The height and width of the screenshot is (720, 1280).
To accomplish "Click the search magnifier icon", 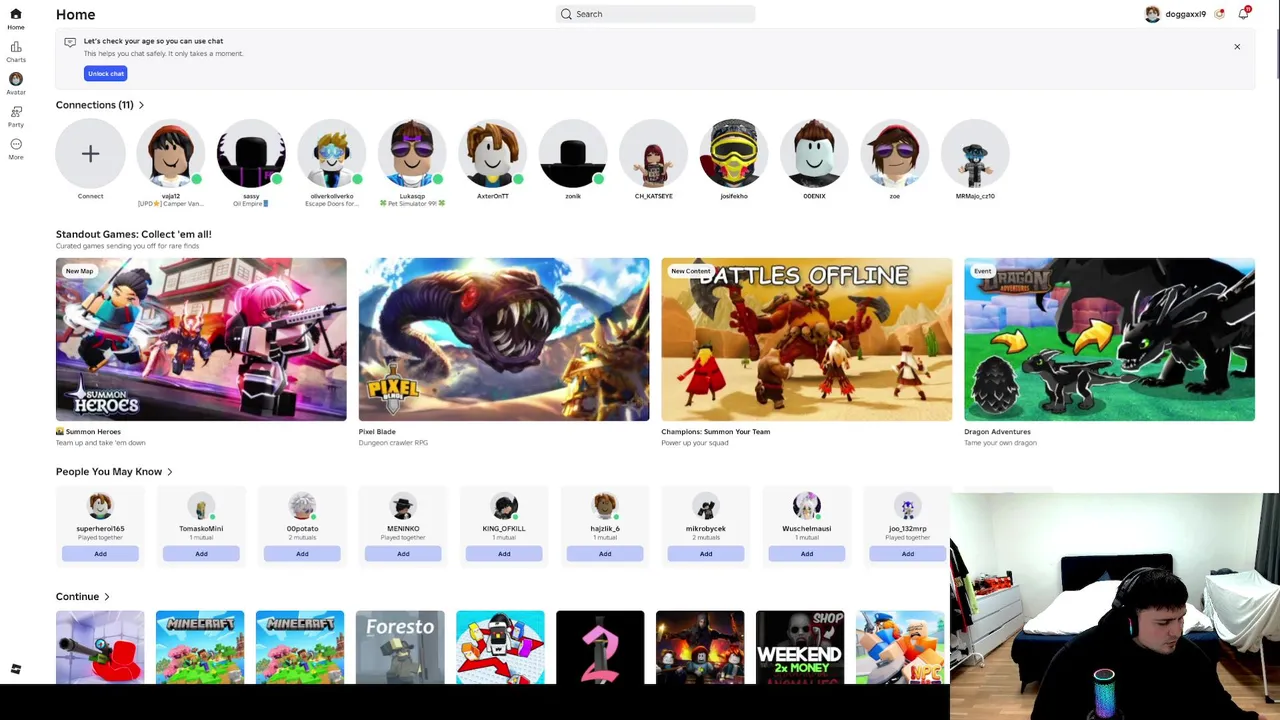I will tap(566, 14).
